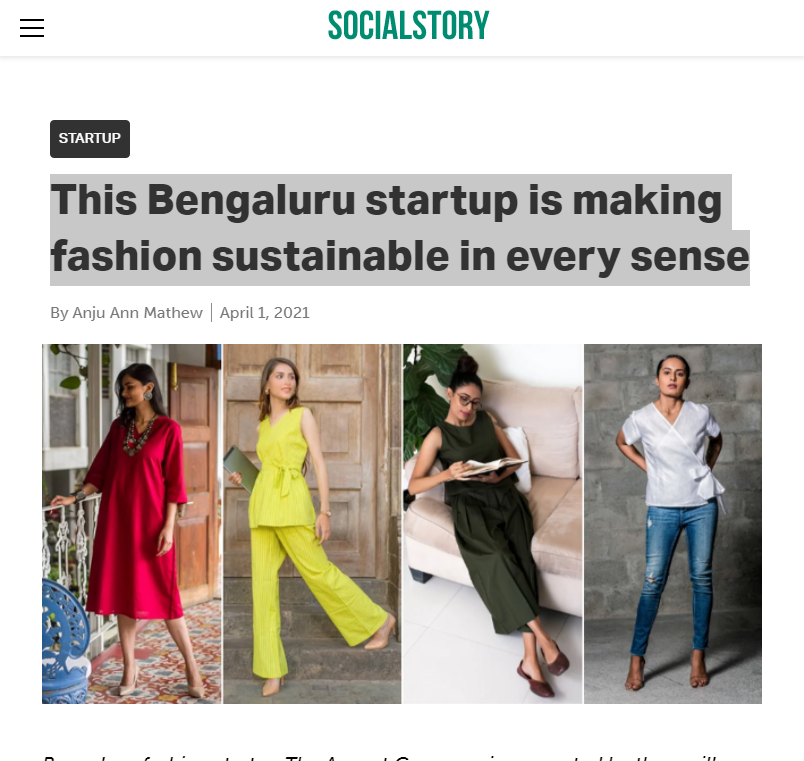Select the yellow outfit photo
Screen dimensions: 804x761
point(310,523)
